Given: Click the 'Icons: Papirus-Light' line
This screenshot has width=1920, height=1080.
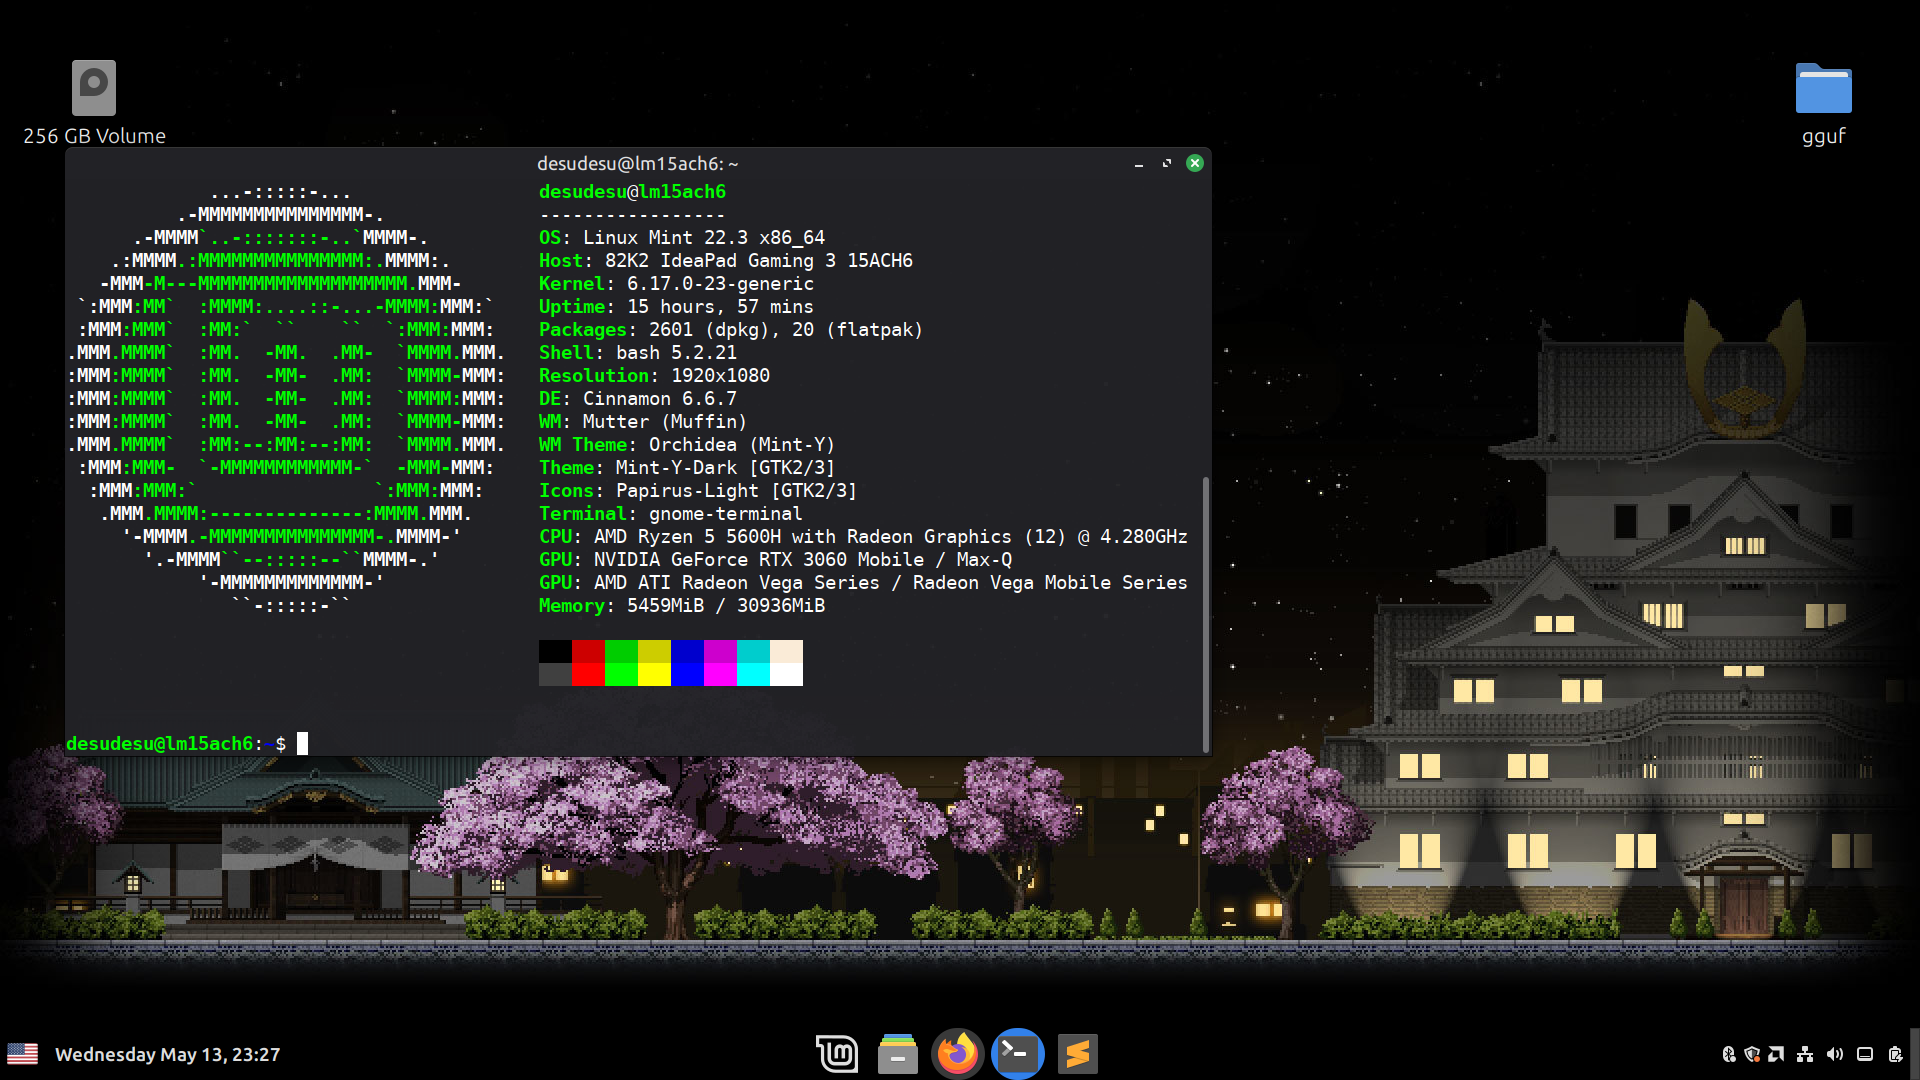Looking at the screenshot, I should 698,490.
